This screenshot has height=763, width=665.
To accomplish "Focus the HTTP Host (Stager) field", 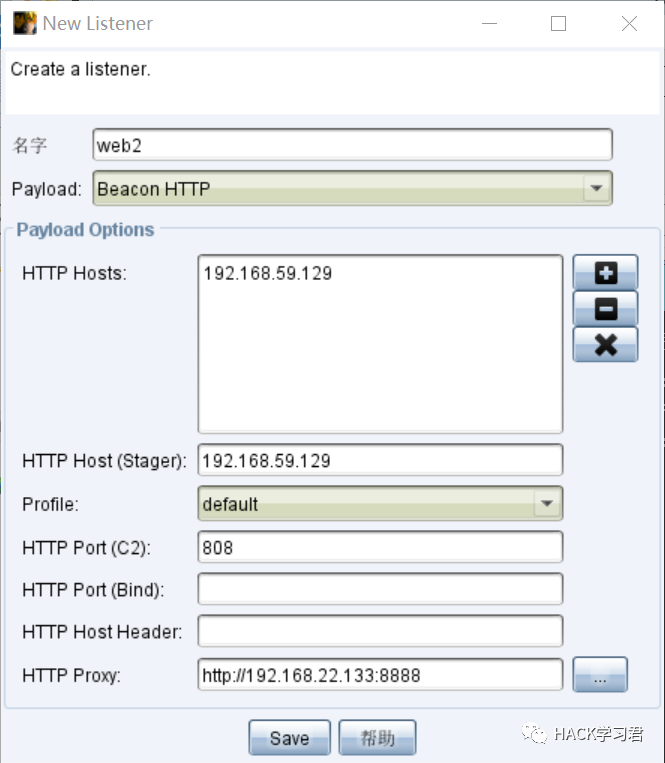I will pos(380,461).
